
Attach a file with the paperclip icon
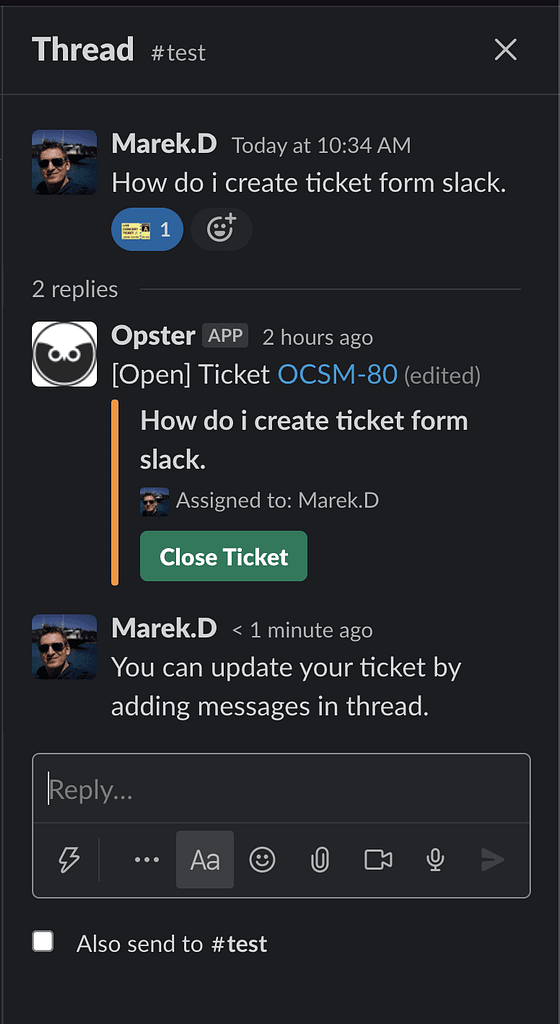[x=319, y=859]
